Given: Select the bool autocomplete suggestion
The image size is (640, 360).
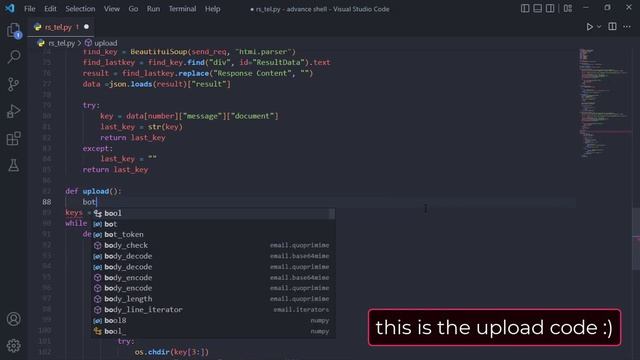Looking at the screenshot, I should pyautogui.click(x=212, y=213).
